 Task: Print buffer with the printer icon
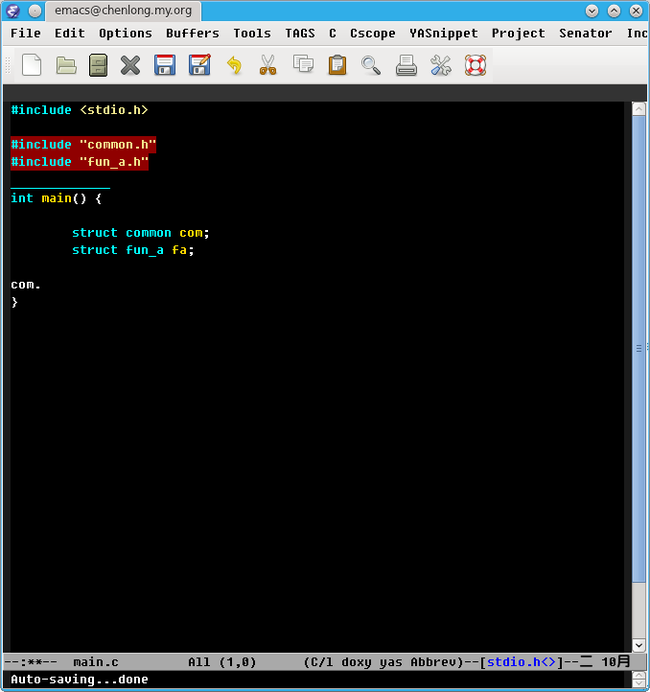tap(406, 65)
